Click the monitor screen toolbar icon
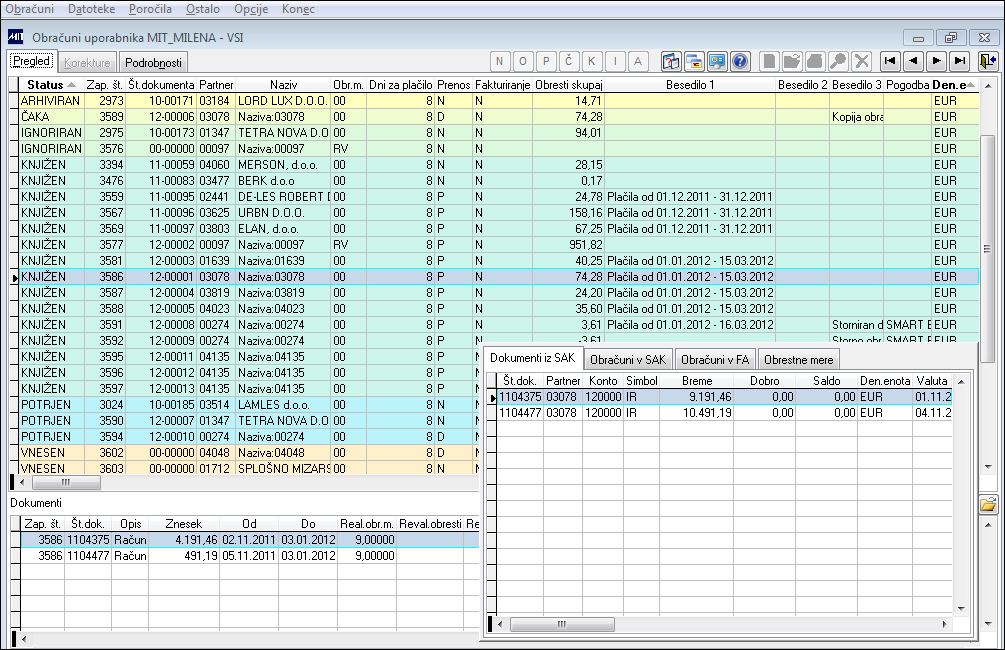Viewport: 1005px width, 650px height. [717, 62]
